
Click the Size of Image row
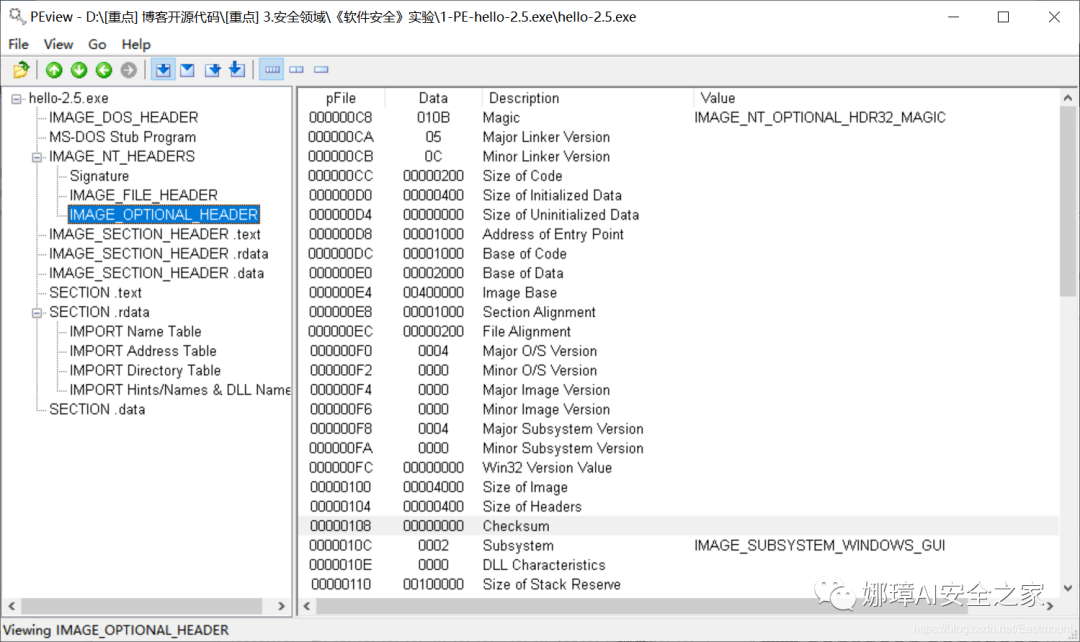[678, 487]
